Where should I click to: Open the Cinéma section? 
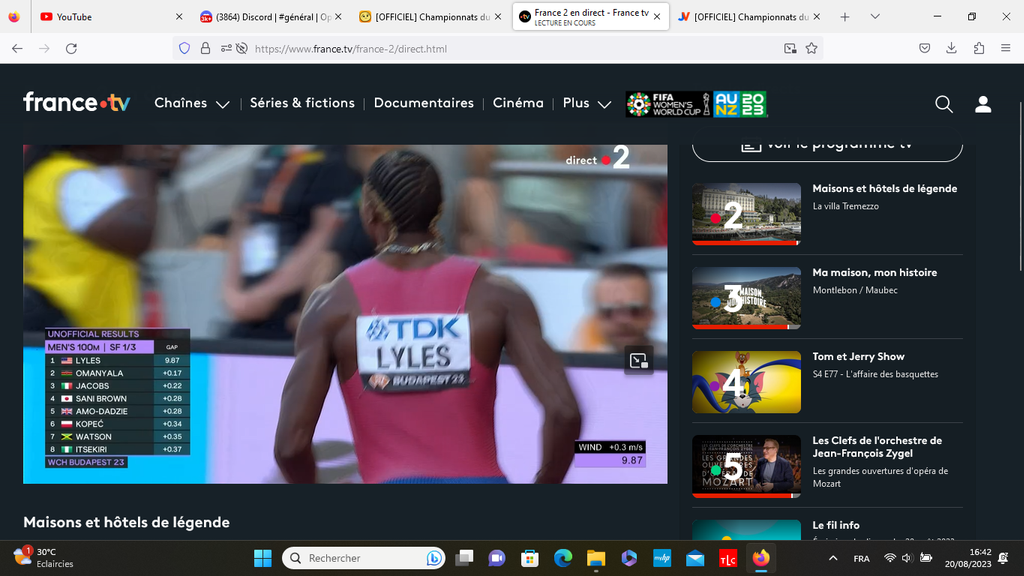pos(518,103)
